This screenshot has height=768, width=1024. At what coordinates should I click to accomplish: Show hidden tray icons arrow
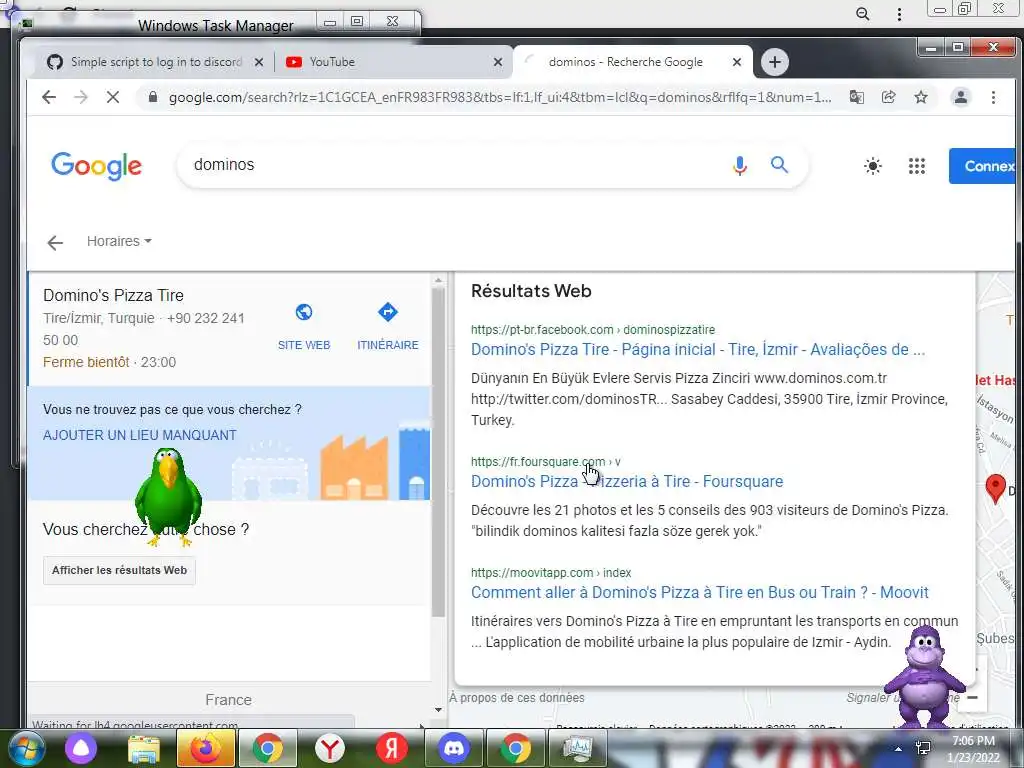point(899,749)
